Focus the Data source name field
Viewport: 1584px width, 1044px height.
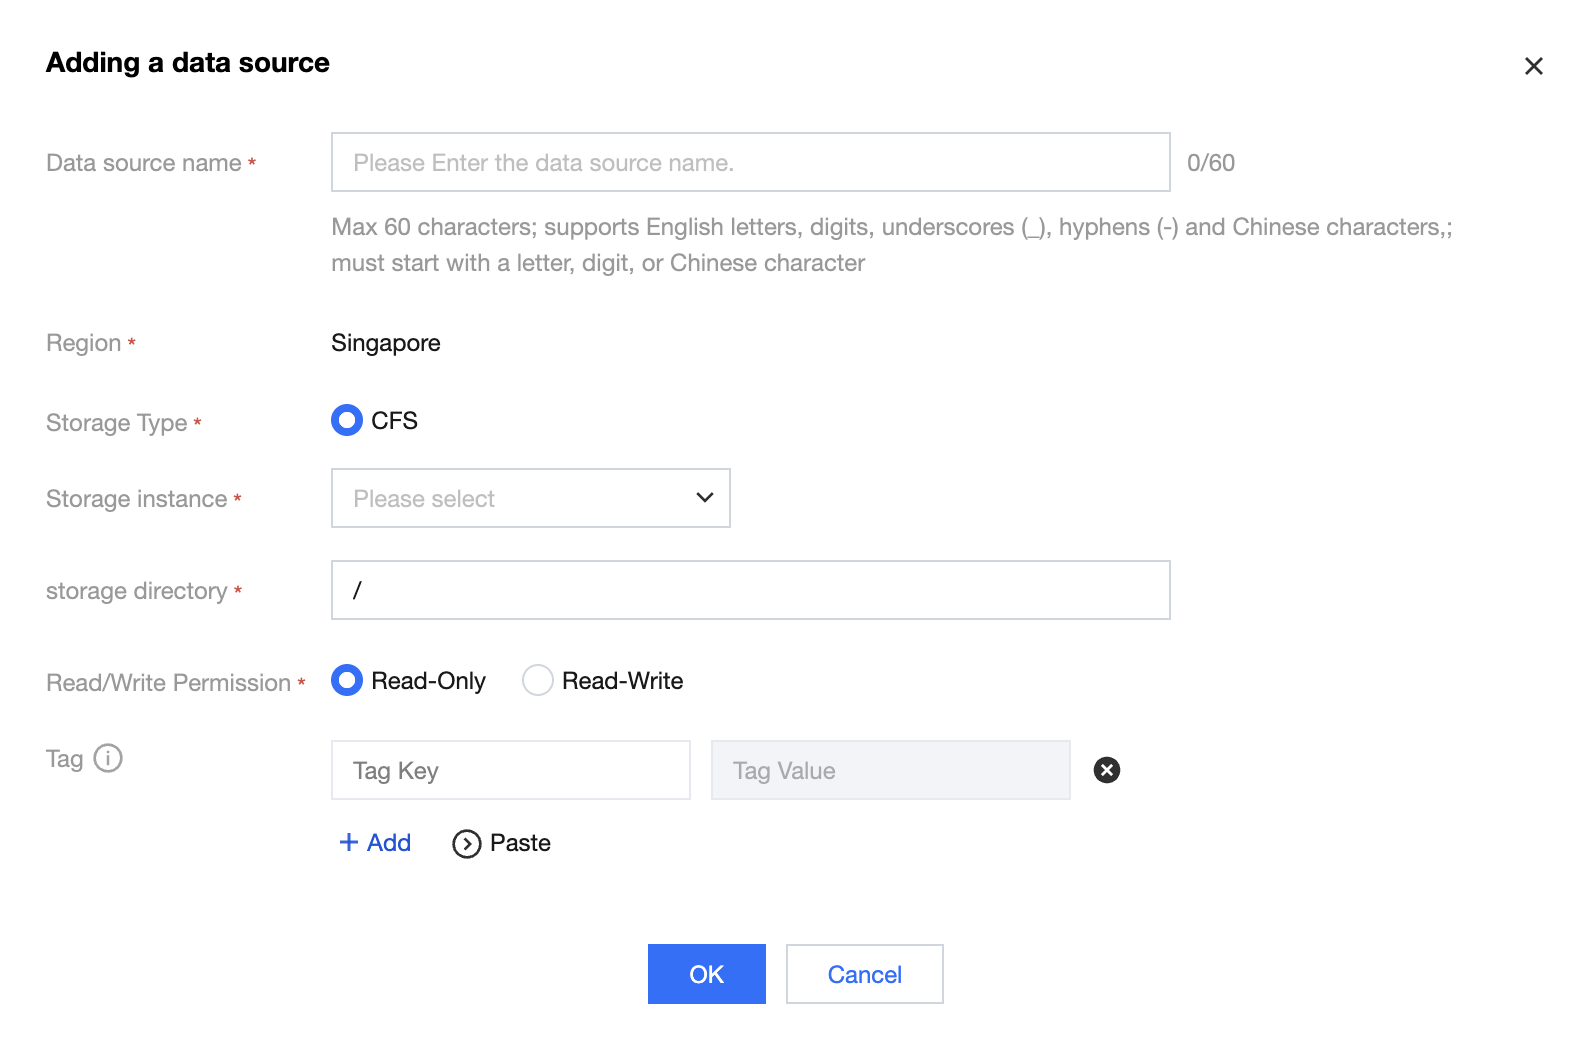click(750, 163)
